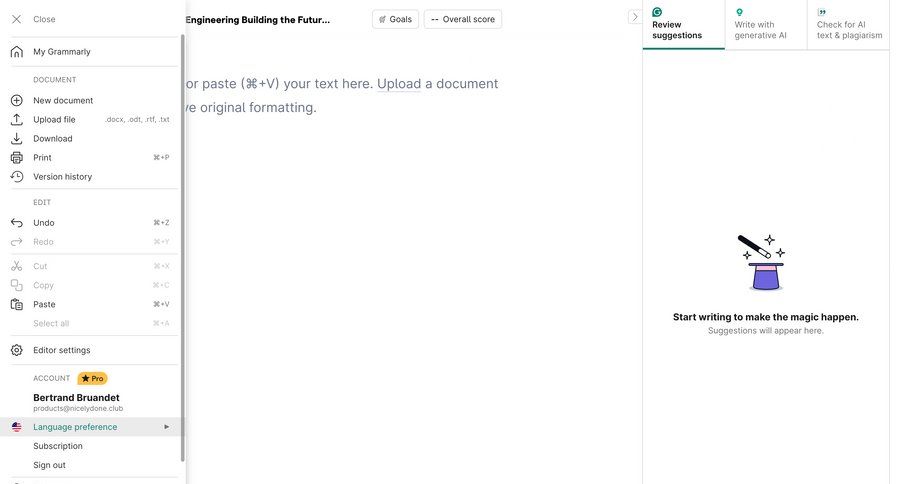
Task: Click the Upload file arrow icon
Action: (17, 119)
